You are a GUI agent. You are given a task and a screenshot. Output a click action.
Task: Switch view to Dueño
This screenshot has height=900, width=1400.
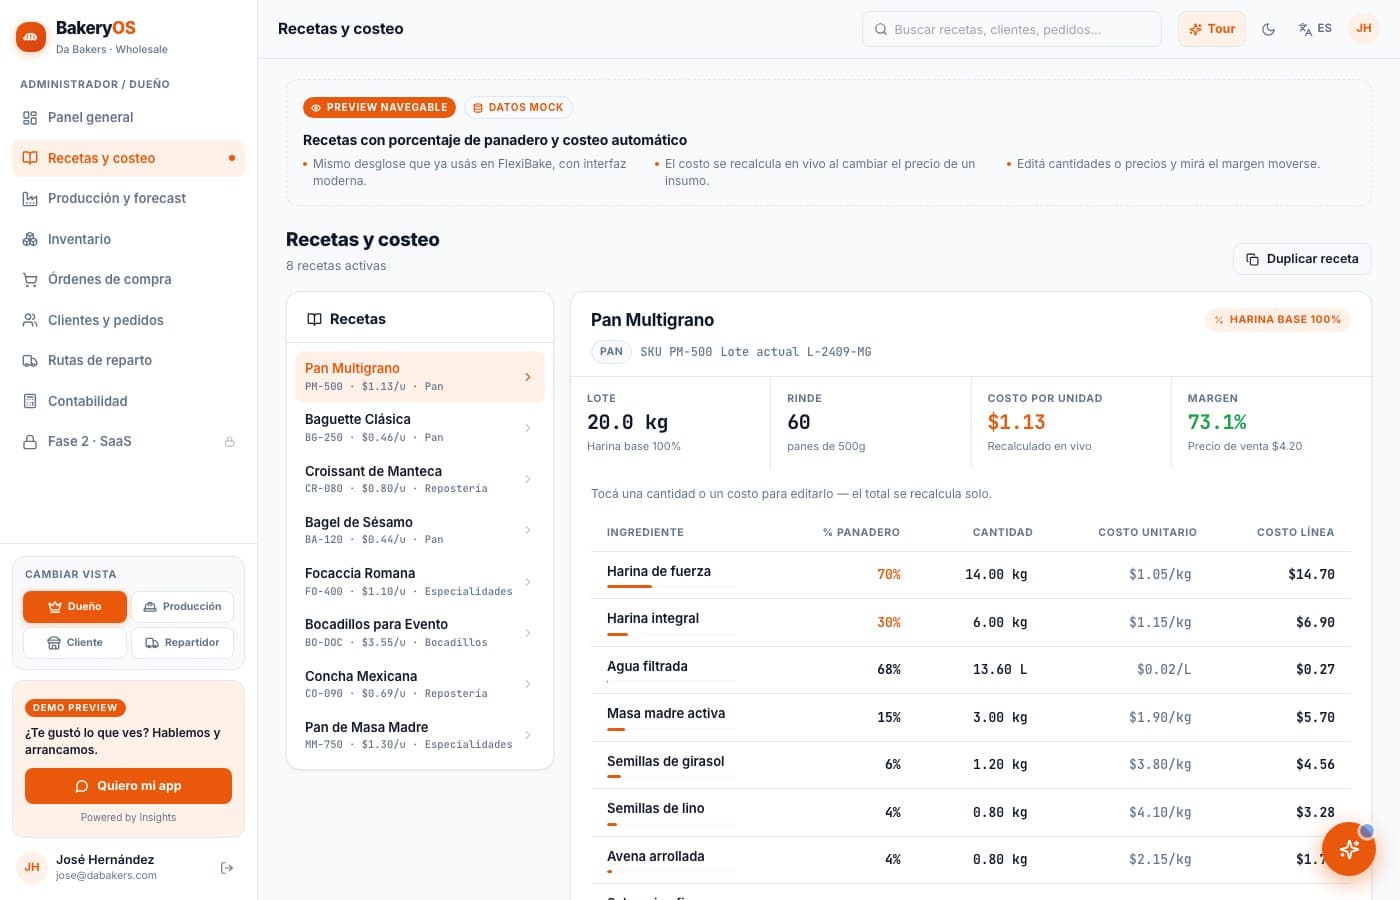click(x=75, y=606)
